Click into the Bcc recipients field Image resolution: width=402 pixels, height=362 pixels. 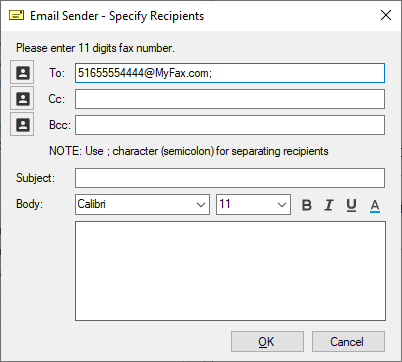coord(230,125)
